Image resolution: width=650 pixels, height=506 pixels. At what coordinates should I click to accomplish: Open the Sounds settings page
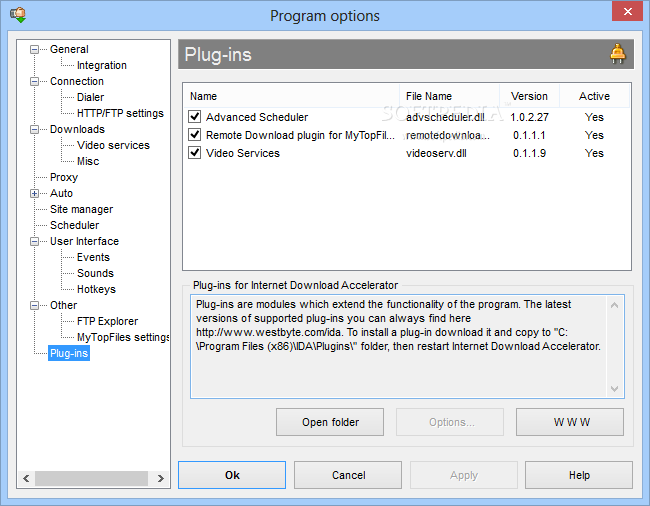point(95,274)
